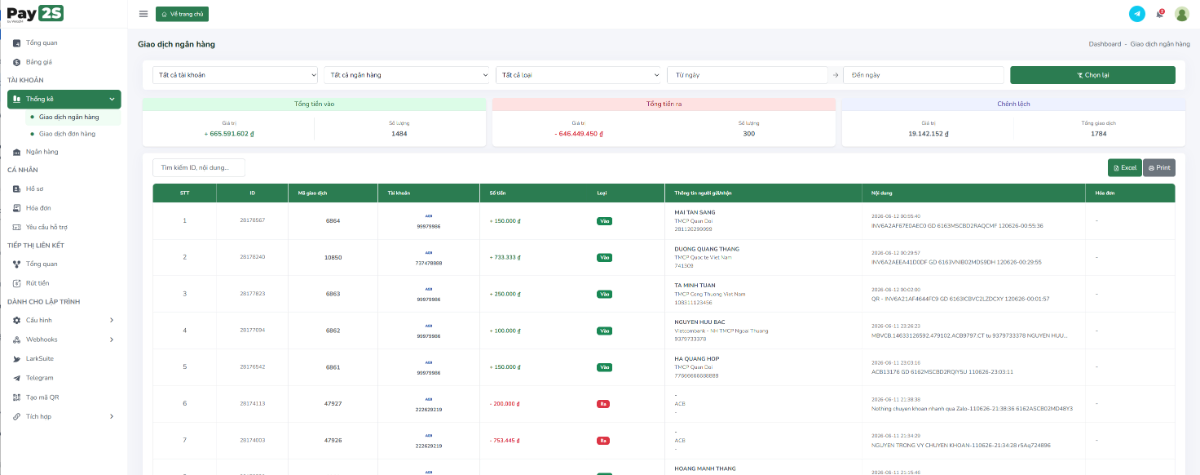Open Tất cả ngân hàng dropdown
Viewport: 1200px width, 475px height.
click(407, 75)
